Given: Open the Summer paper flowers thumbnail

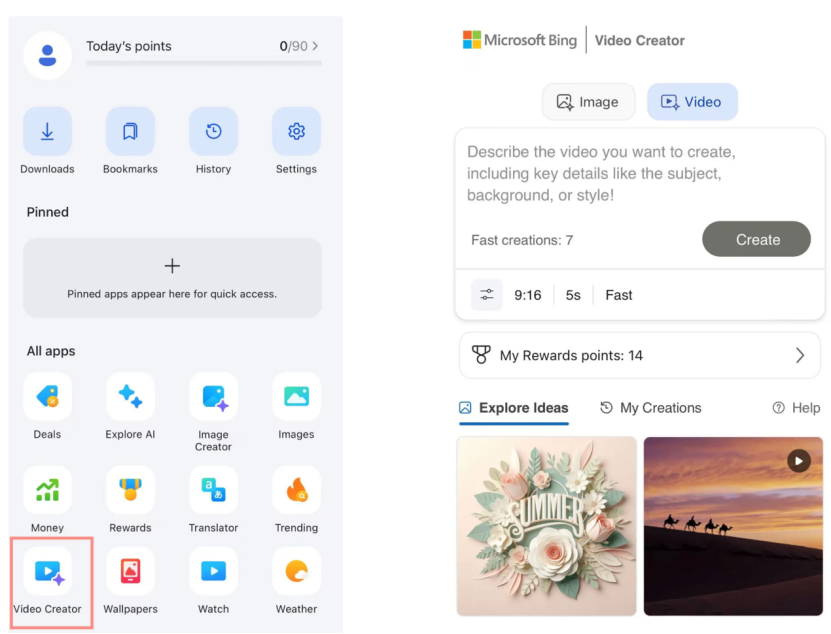Looking at the screenshot, I should 546,526.
